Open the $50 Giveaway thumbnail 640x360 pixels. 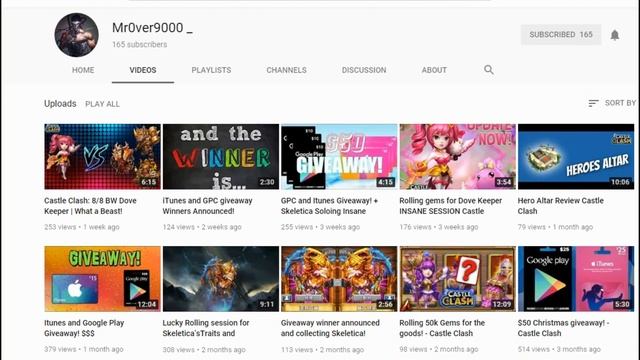click(x=339, y=157)
